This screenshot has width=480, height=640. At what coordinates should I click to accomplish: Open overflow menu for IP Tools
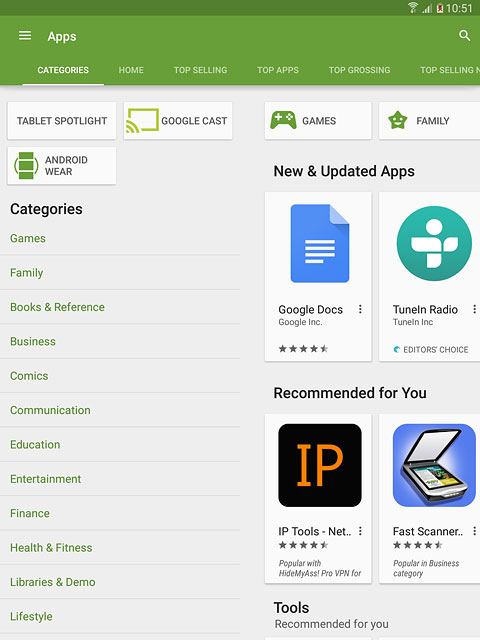360,531
